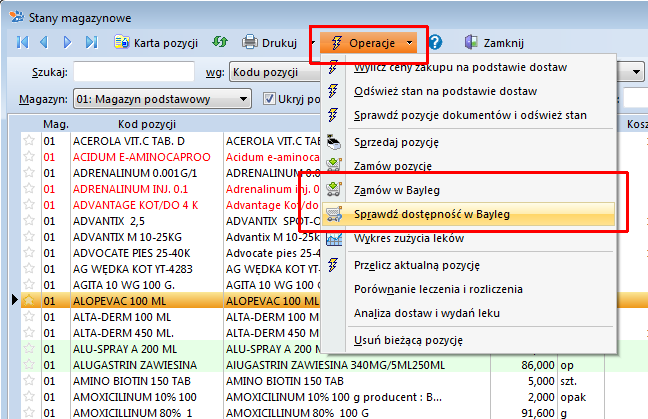Select Wylicz ceny zakupu na podstawie dostaw
This screenshot has width=648, height=419.
460,67
